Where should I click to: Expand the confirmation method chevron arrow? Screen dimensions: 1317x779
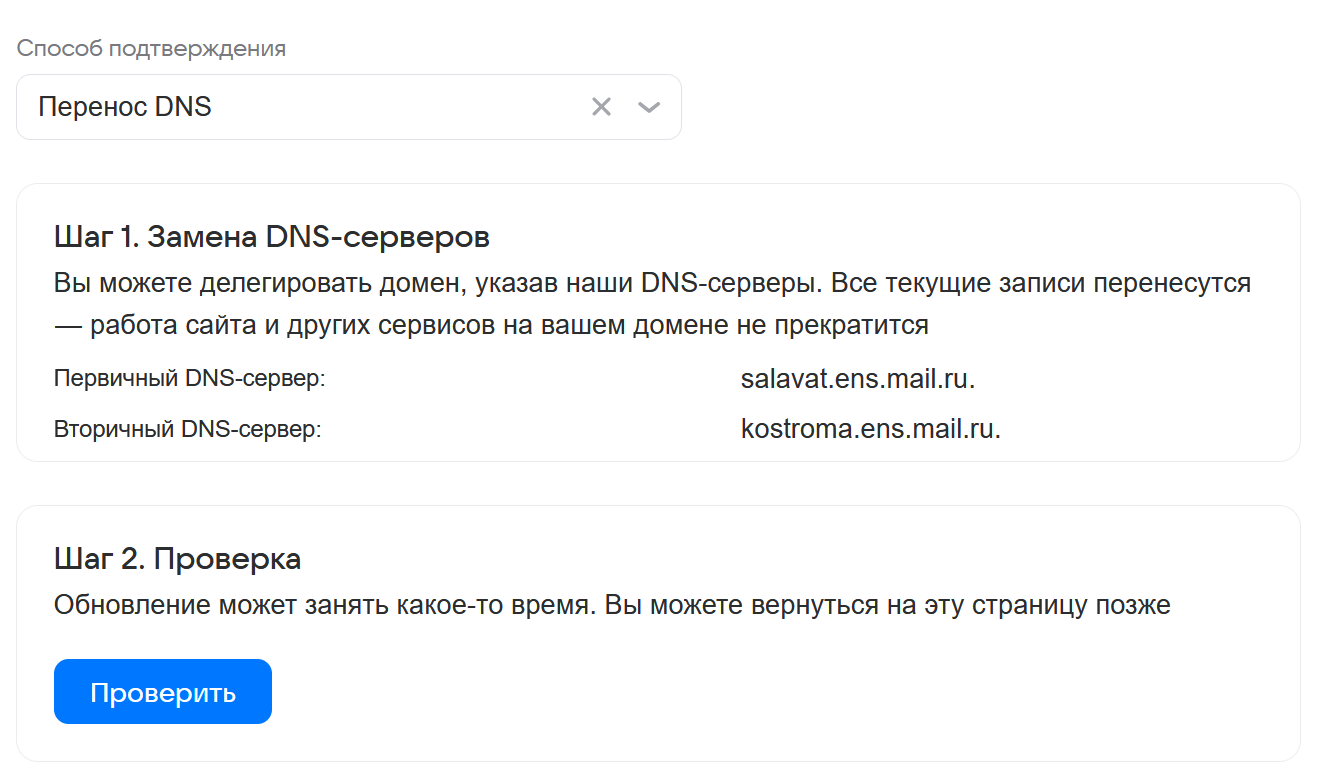coord(649,107)
